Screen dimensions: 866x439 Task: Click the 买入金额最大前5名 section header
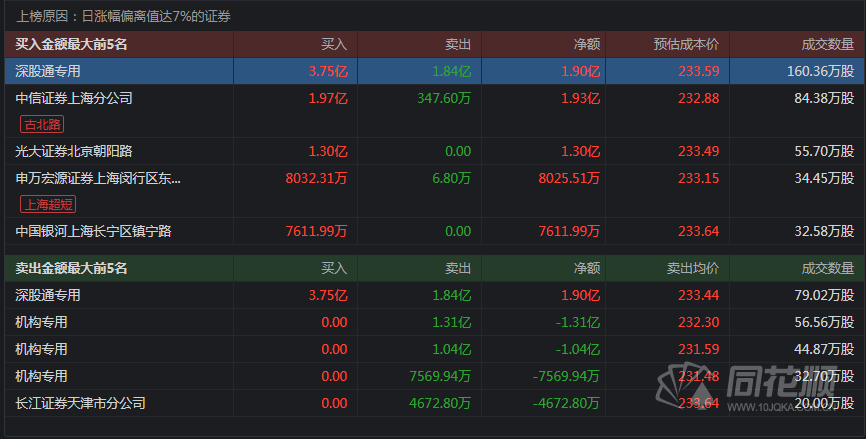(72, 45)
